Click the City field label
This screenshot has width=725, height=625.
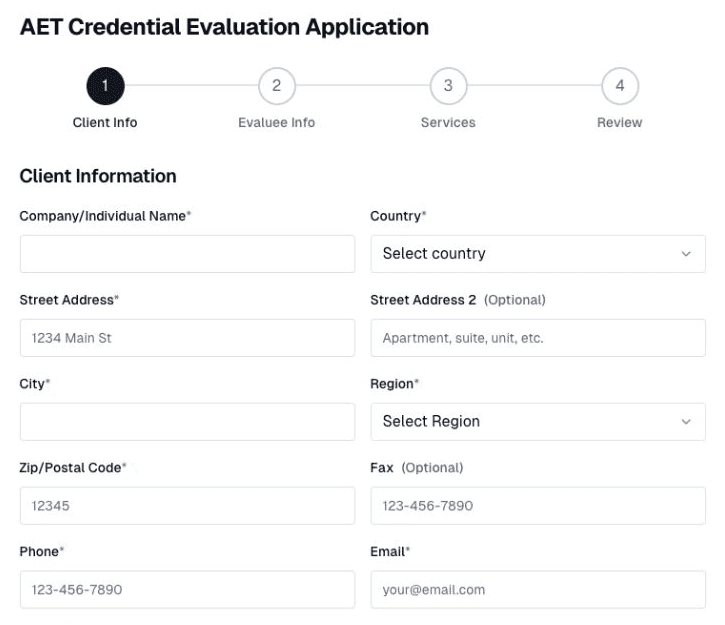(x=34, y=384)
